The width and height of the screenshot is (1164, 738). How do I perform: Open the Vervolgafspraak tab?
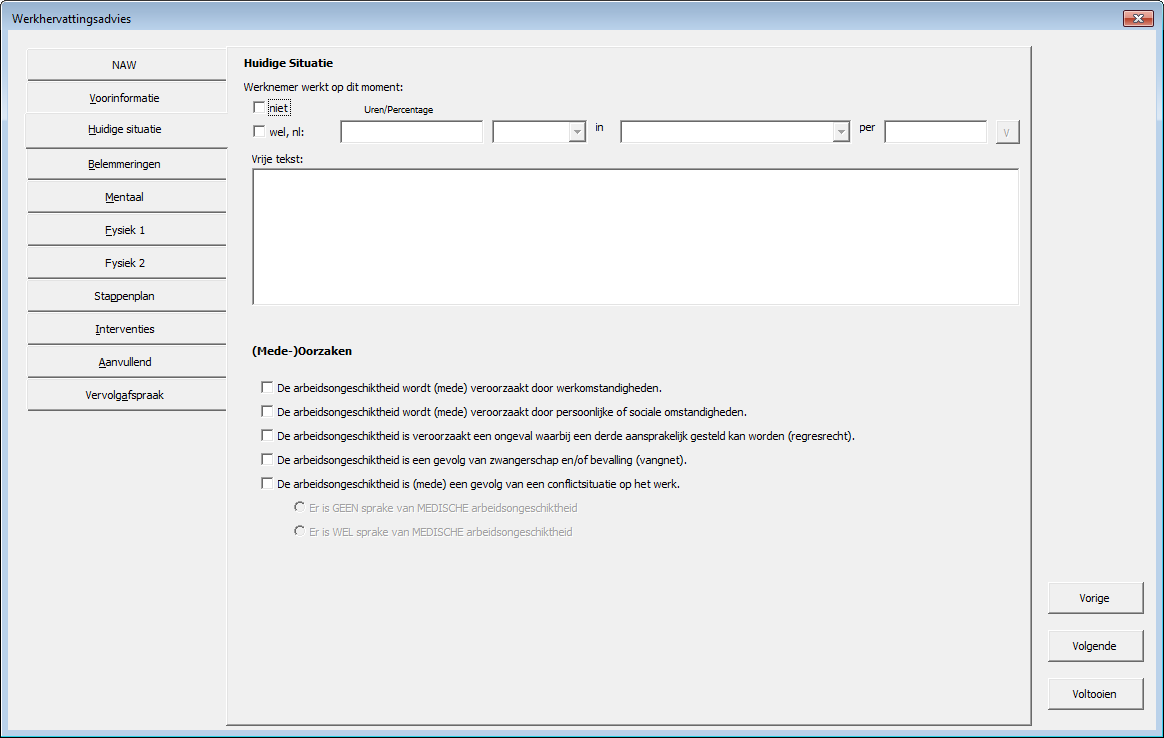click(125, 395)
